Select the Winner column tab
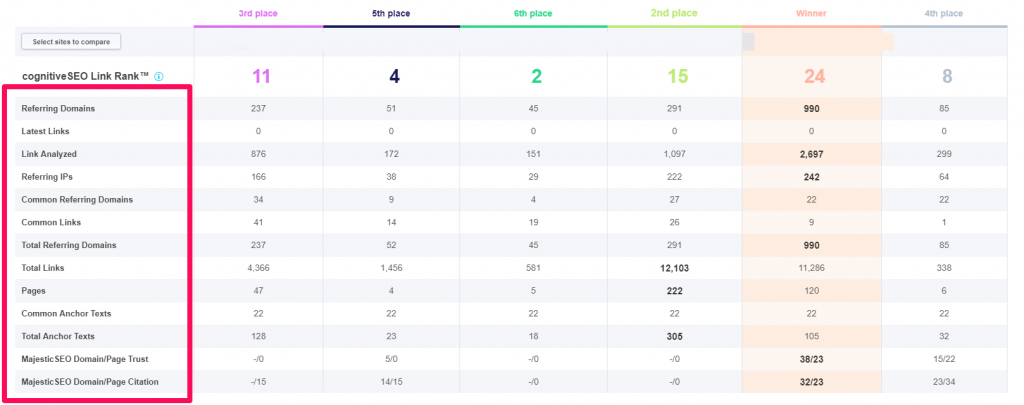Viewport: 1024px width, 405px height. [811, 14]
